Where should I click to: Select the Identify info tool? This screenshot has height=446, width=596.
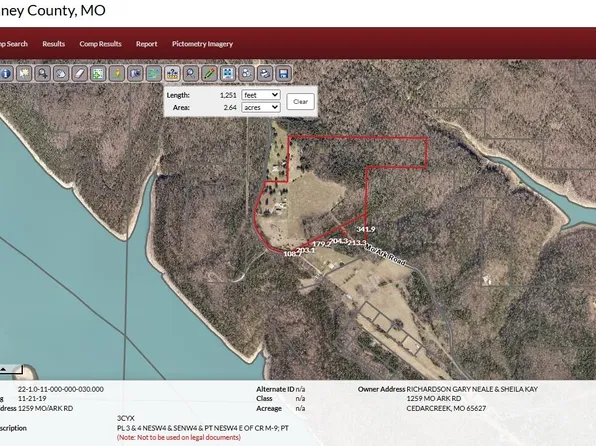click(6, 73)
